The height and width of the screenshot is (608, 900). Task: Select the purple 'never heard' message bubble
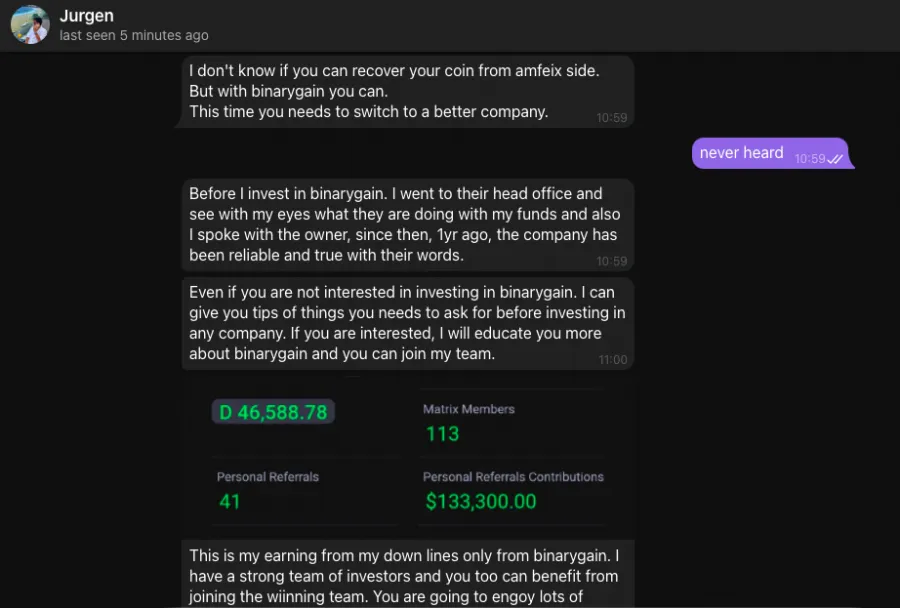click(742, 153)
